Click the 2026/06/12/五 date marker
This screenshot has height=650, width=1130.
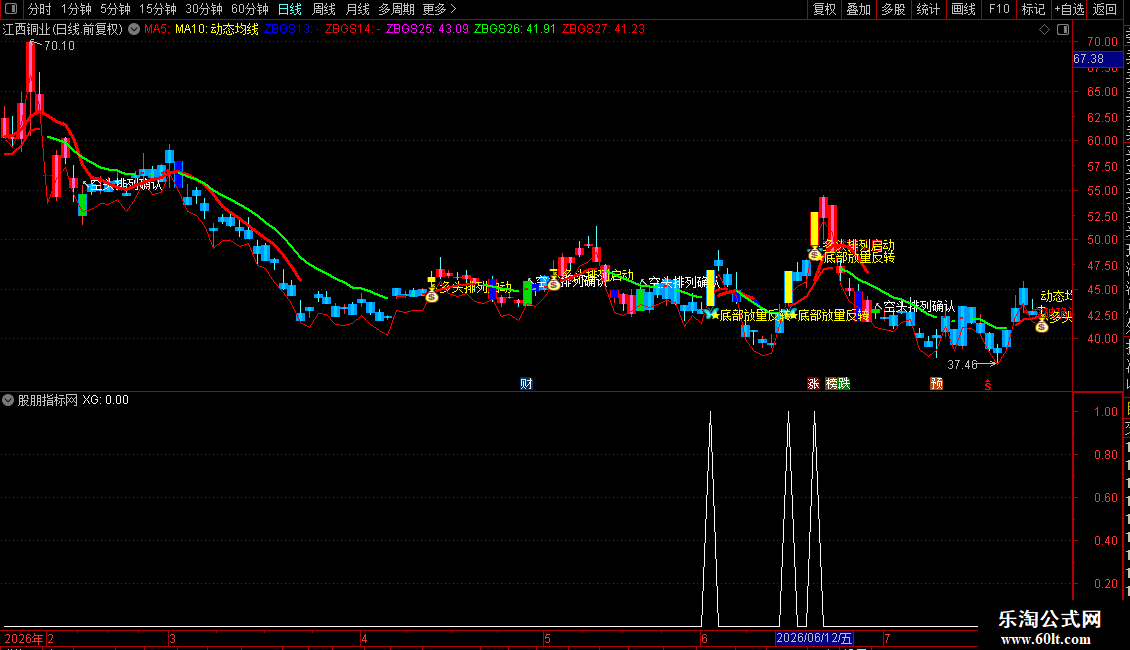(814, 638)
